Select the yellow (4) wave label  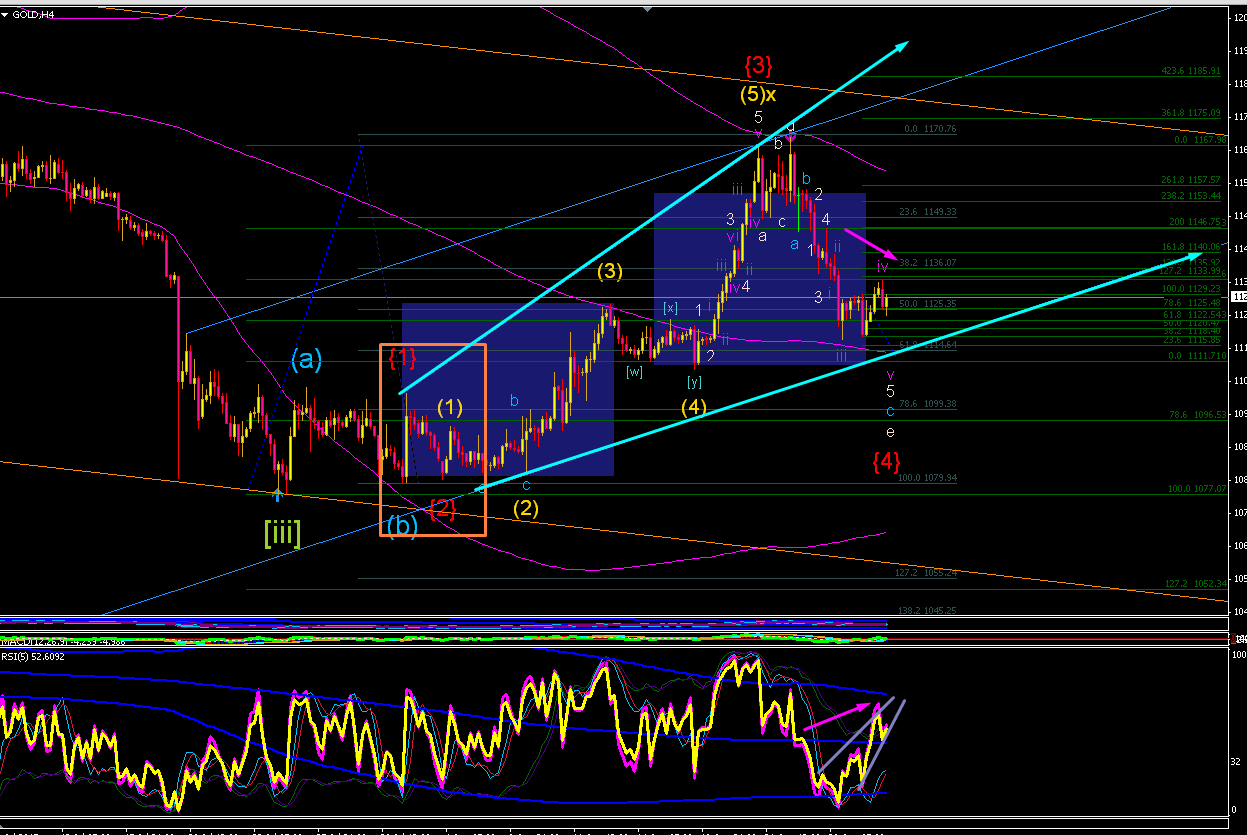pyautogui.click(x=695, y=407)
